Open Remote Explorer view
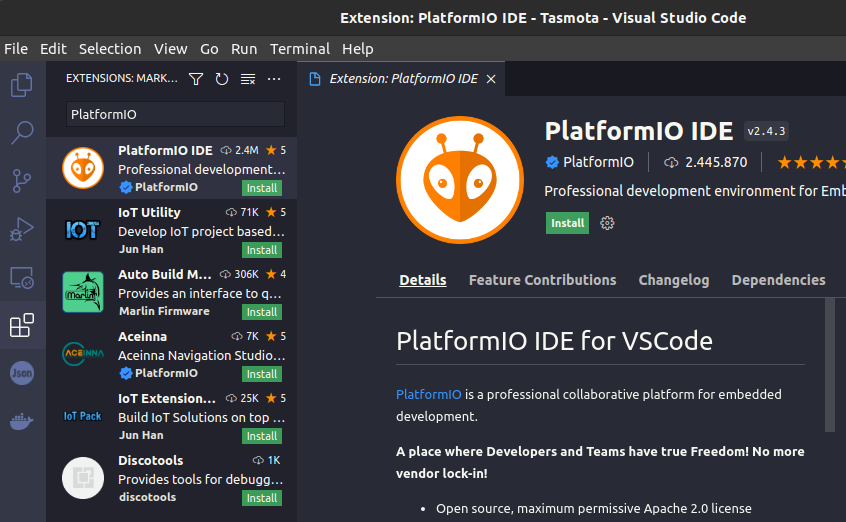 click(22, 278)
